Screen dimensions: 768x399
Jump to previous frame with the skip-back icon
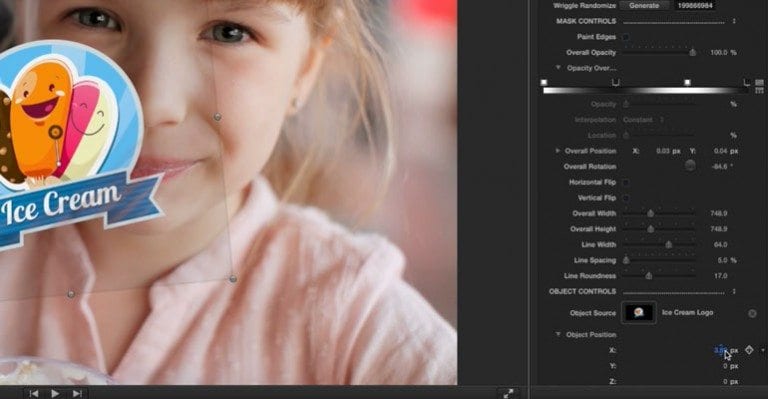33,393
